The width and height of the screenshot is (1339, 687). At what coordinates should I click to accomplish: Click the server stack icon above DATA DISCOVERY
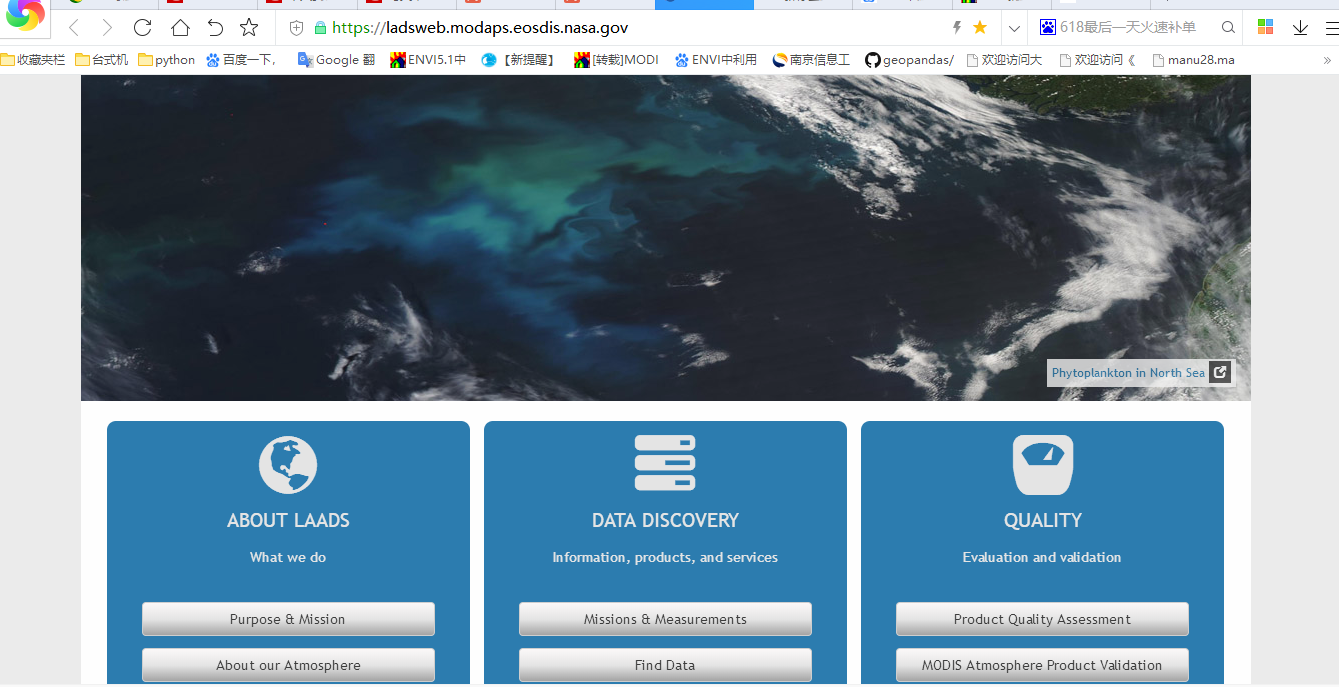[664, 463]
